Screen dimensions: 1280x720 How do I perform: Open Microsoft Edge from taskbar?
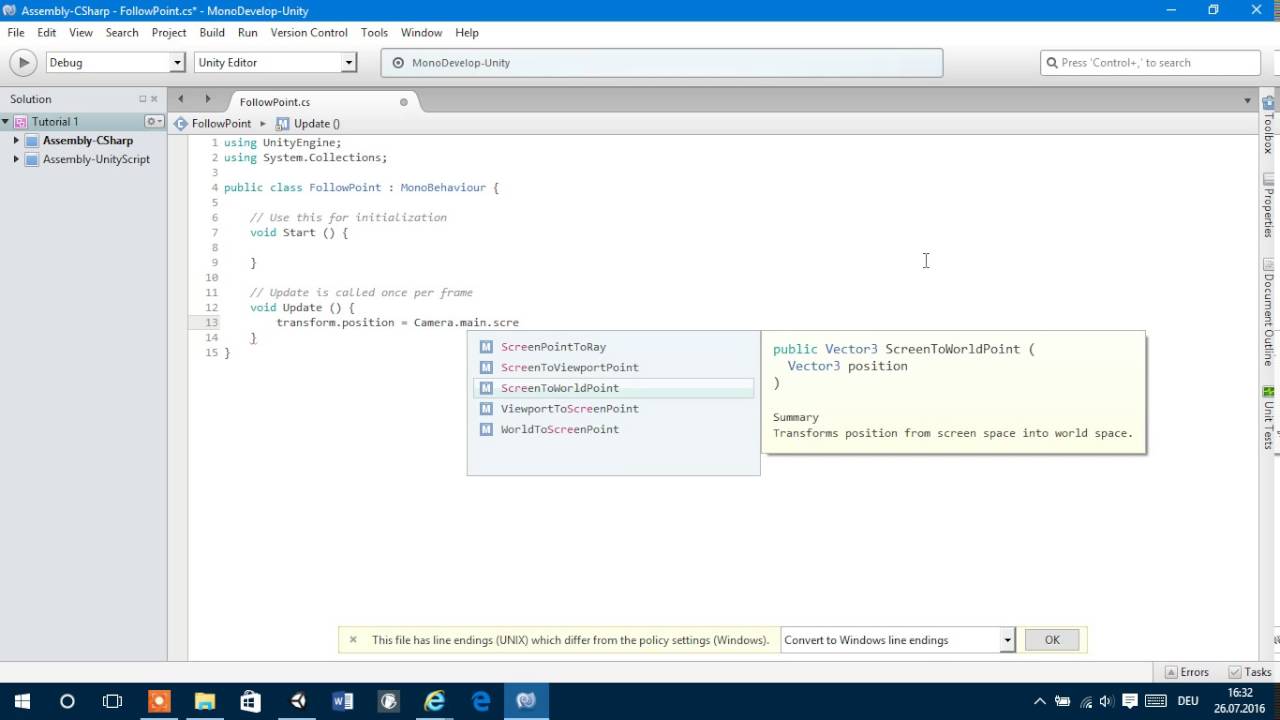(481, 701)
